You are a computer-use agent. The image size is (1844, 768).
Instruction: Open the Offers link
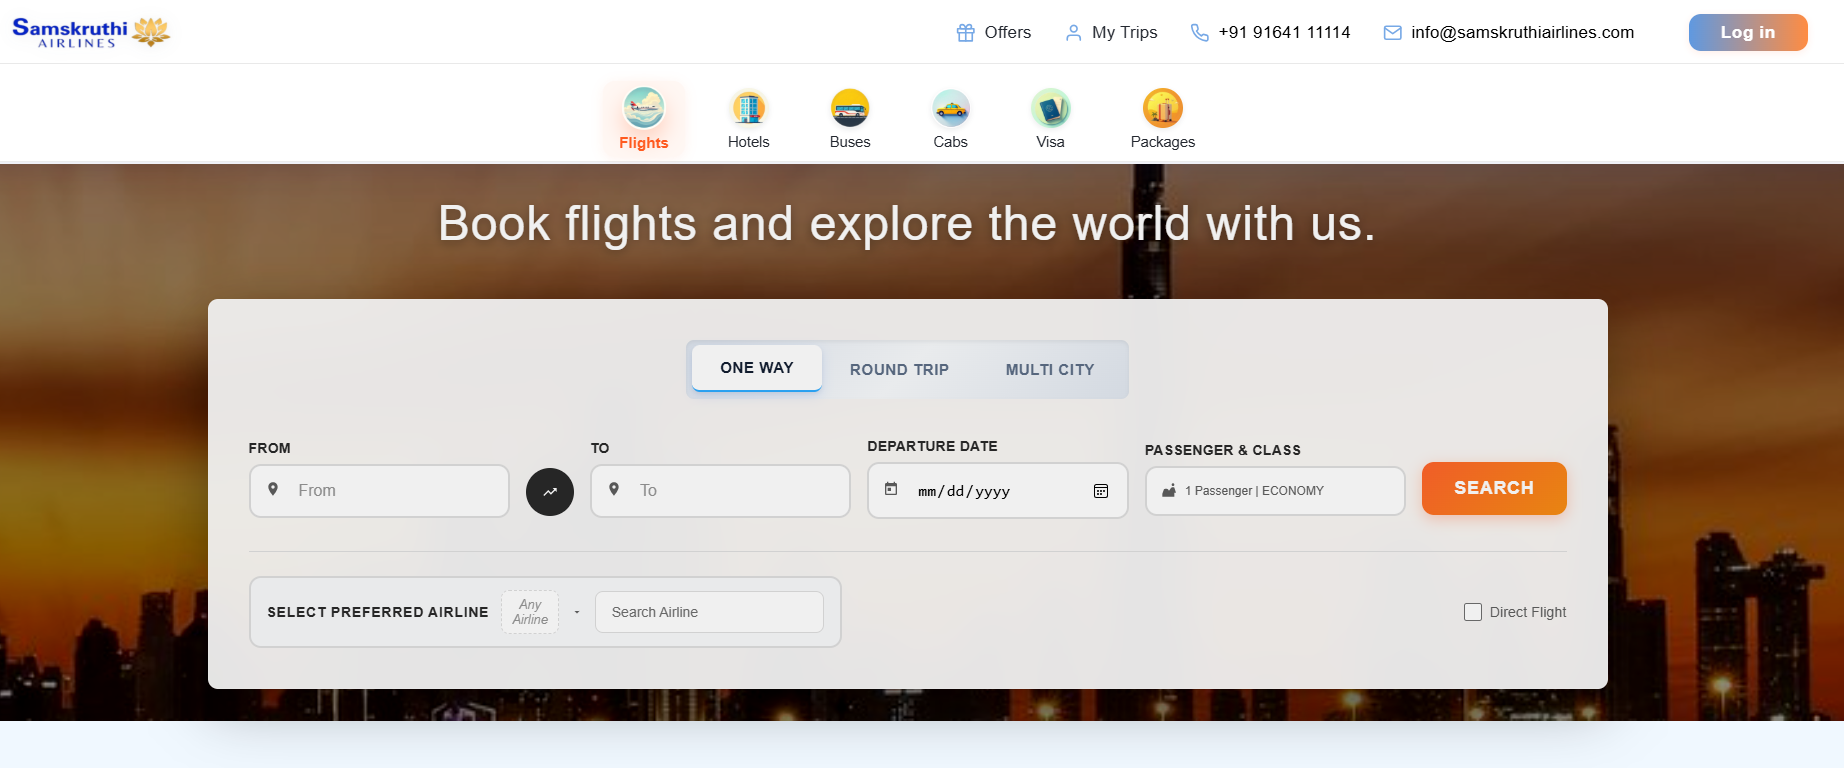(x=994, y=32)
